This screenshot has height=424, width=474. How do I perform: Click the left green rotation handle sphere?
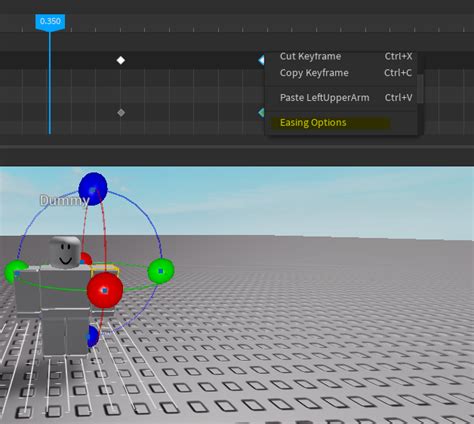click(x=15, y=272)
